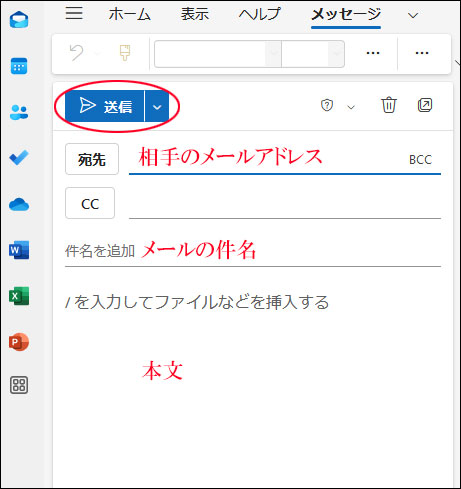
Task: Open OneDrive cloud icon
Action: click(19, 204)
